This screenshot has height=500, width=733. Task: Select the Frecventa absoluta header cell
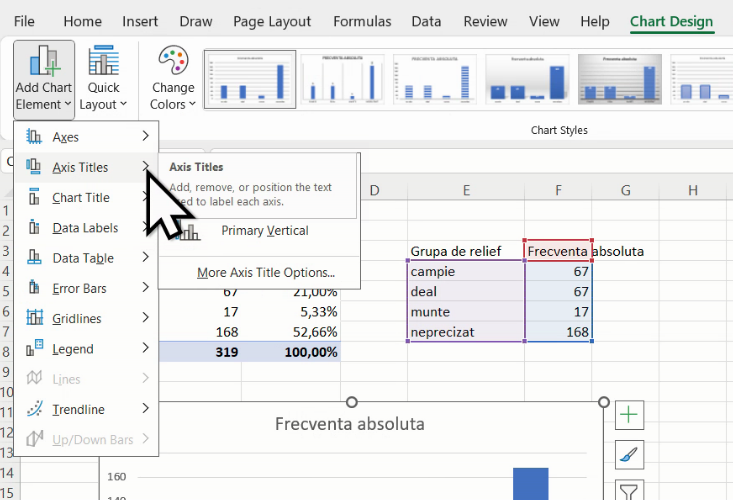click(x=558, y=250)
